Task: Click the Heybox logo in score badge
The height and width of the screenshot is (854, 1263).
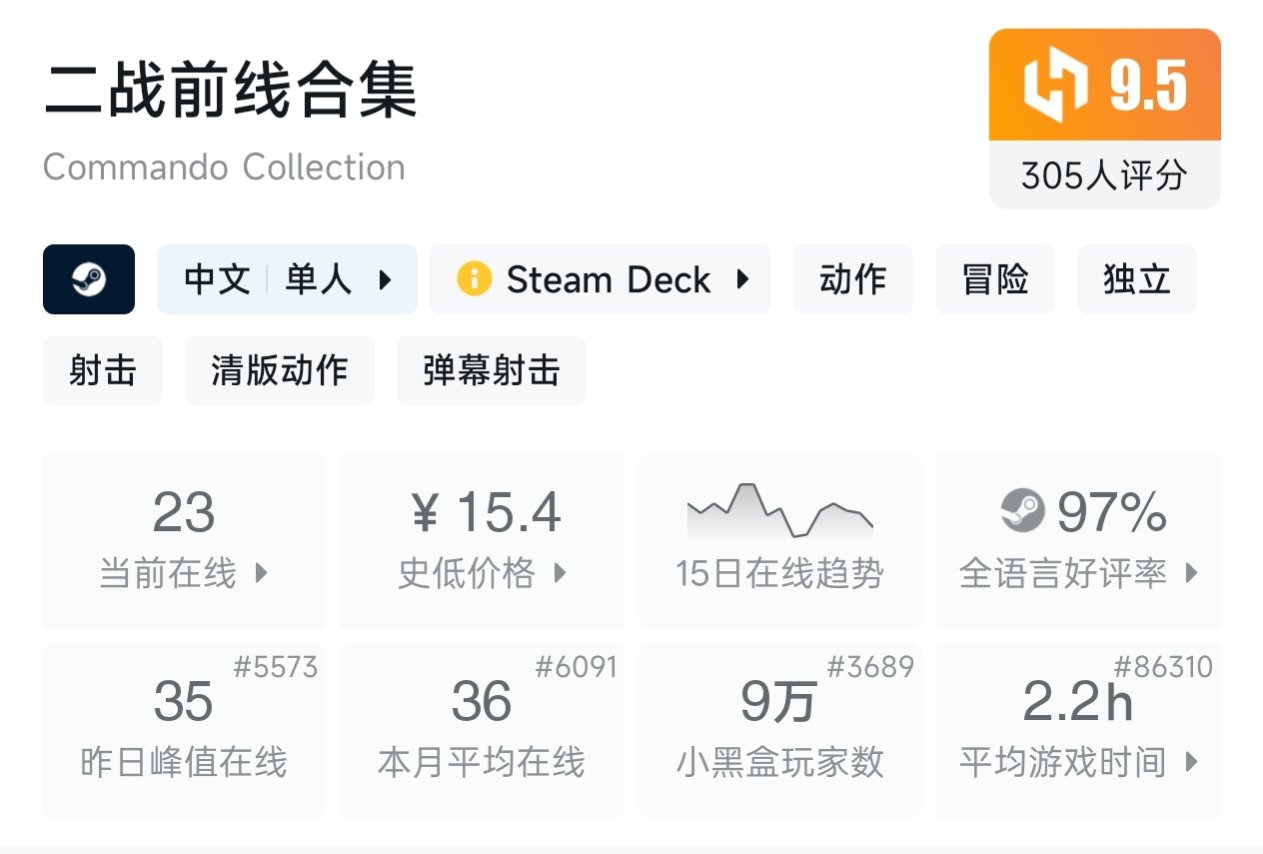Action: 1056,86
